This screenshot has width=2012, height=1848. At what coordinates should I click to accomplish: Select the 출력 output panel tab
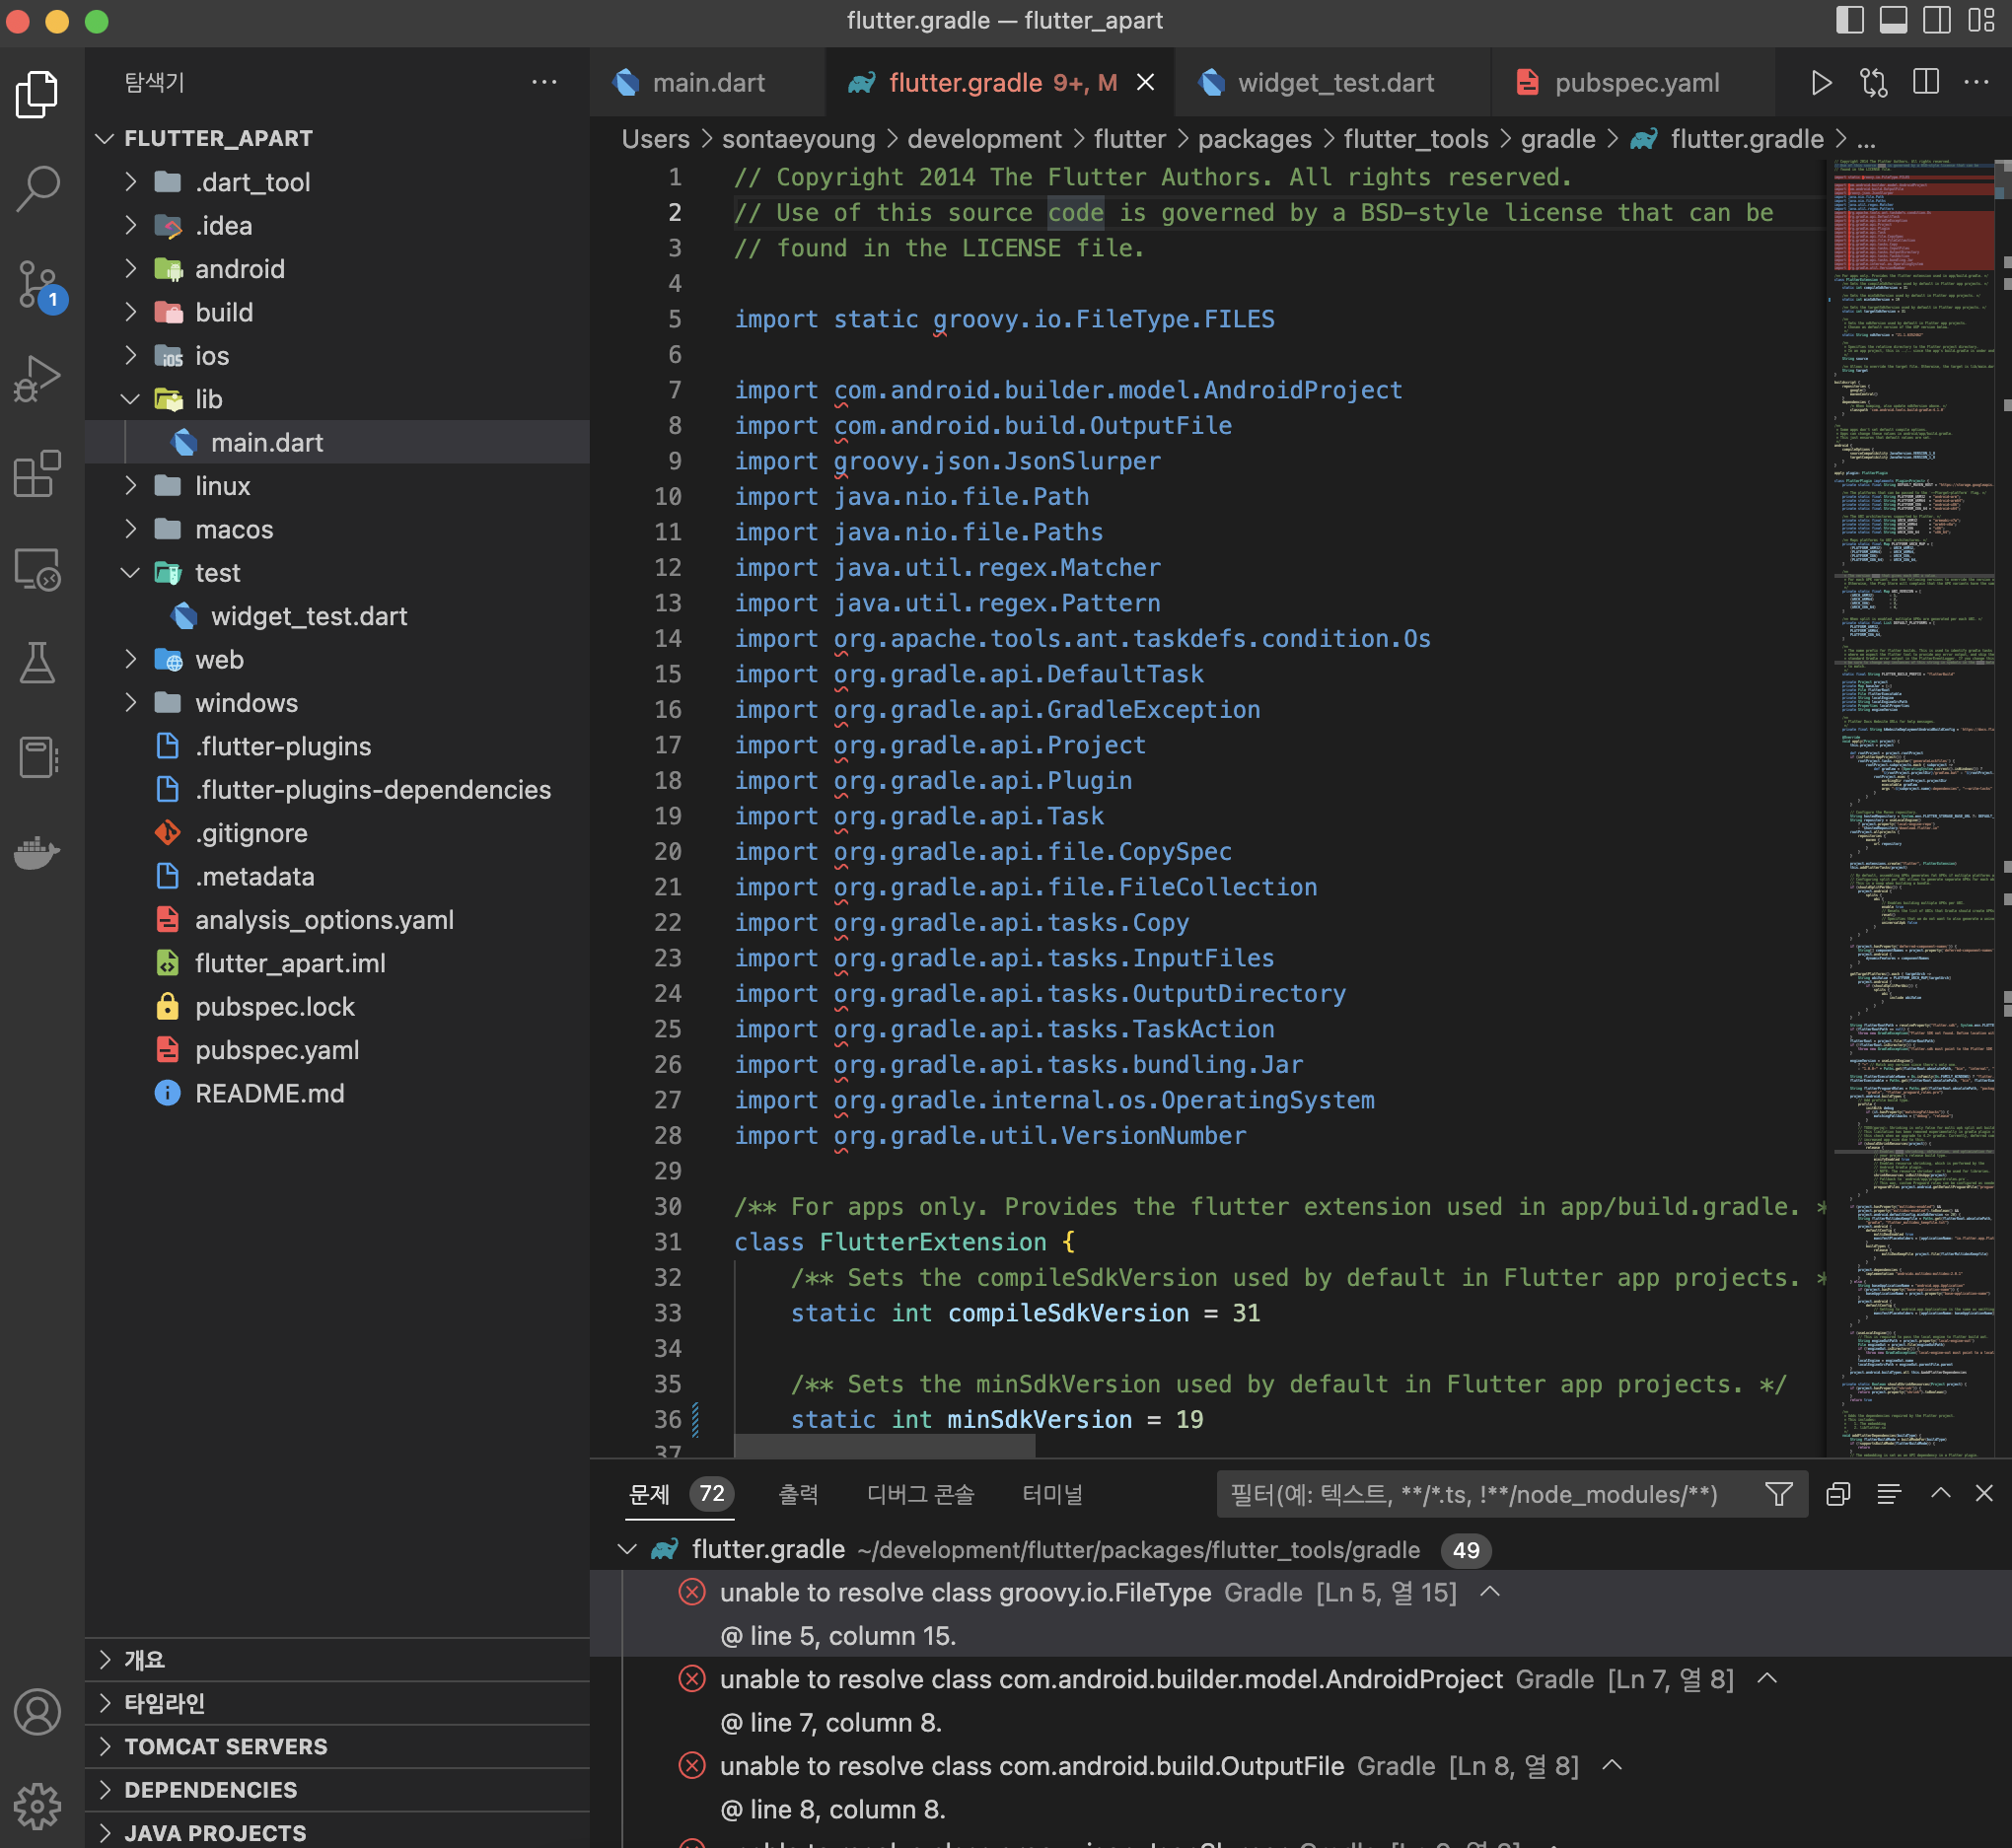pyautogui.click(x=798, y=1494)
